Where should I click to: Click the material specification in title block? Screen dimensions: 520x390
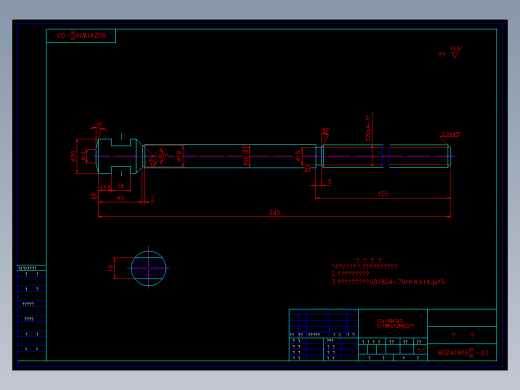pos(395,324)
